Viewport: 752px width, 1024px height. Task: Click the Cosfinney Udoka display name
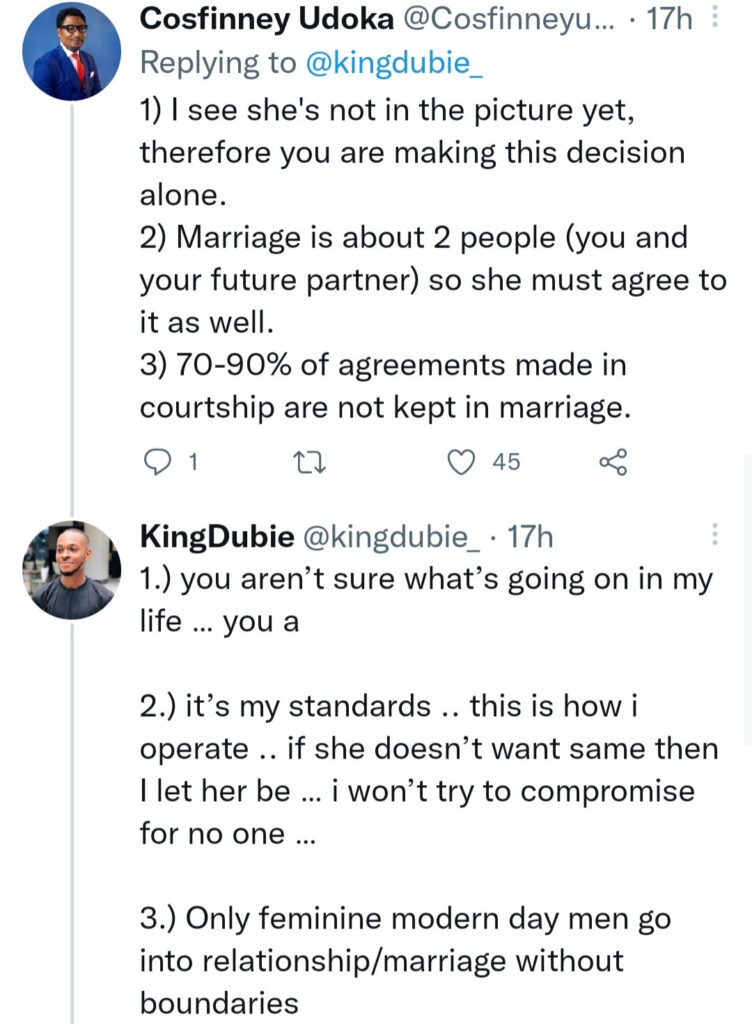(264, 19)
